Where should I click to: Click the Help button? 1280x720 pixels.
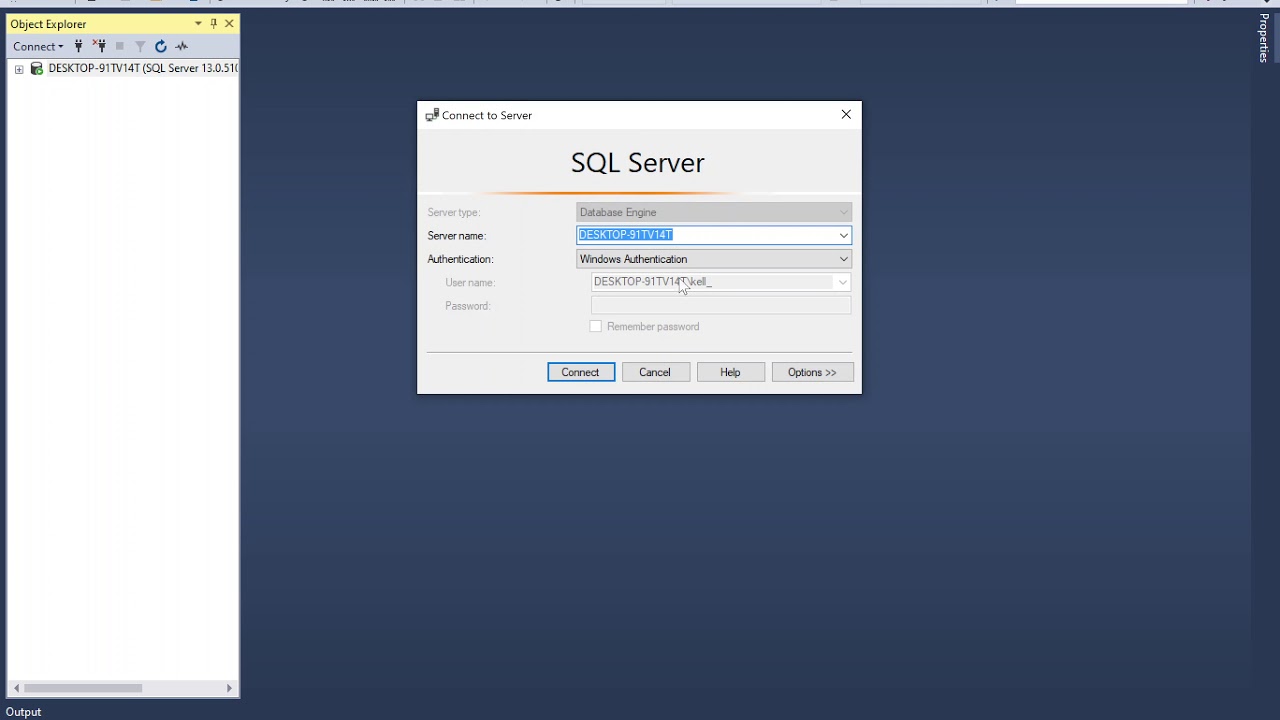tap(730, 372)
